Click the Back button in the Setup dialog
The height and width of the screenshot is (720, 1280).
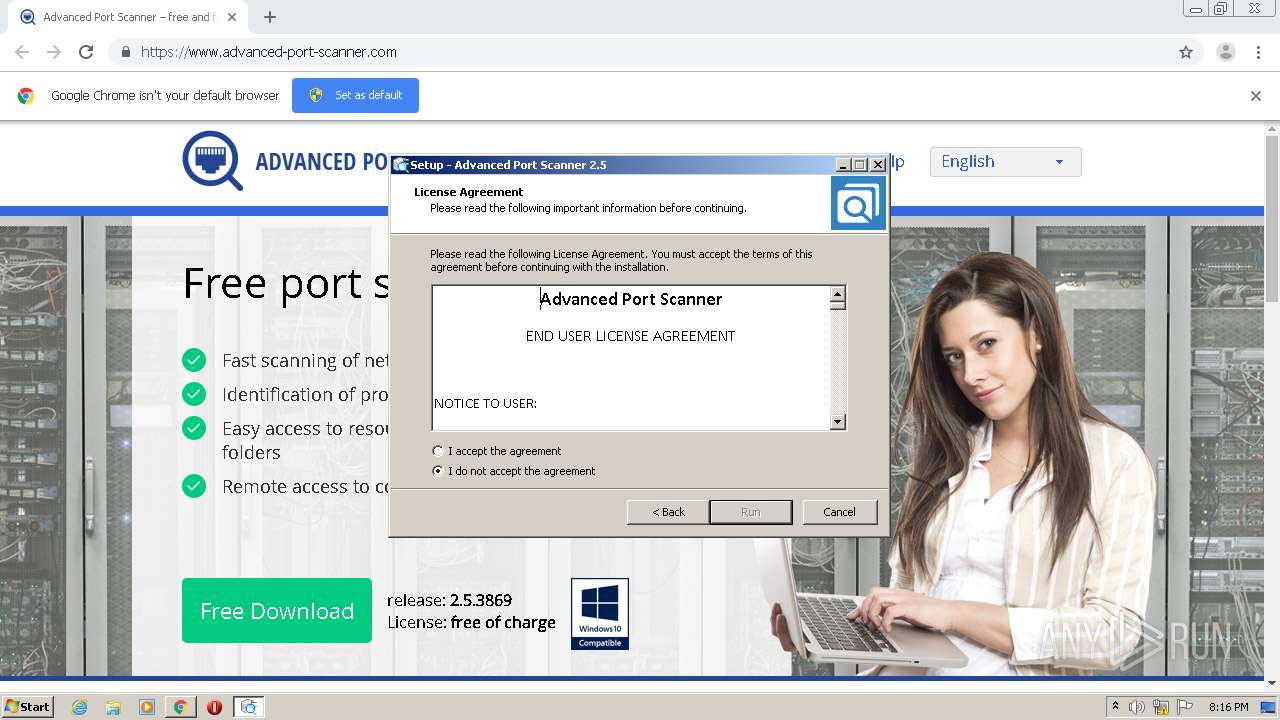(668, 512)
